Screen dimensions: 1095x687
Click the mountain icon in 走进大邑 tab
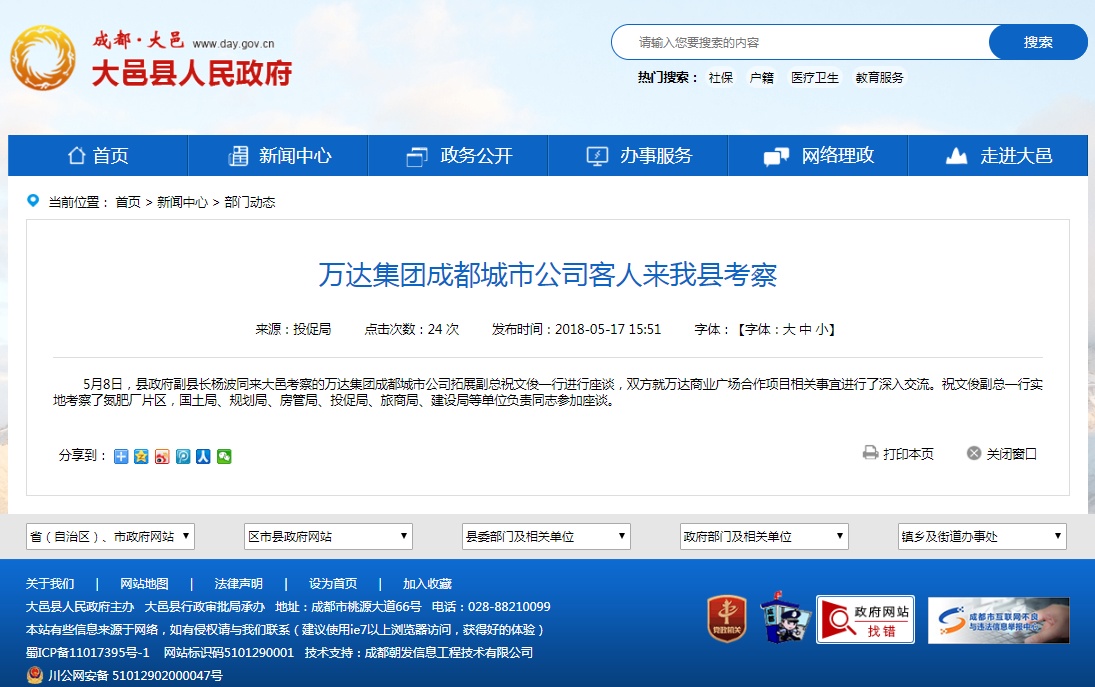[956, 156]
